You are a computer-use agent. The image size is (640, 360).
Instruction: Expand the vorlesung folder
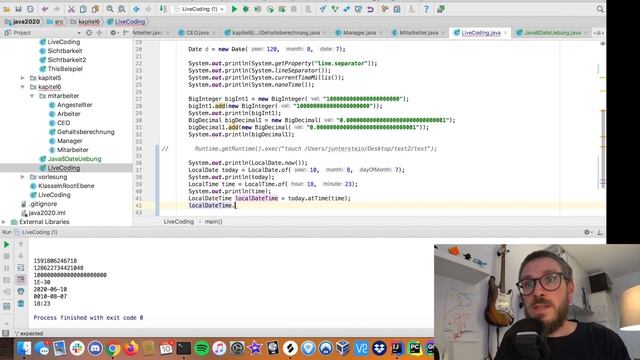22,177
